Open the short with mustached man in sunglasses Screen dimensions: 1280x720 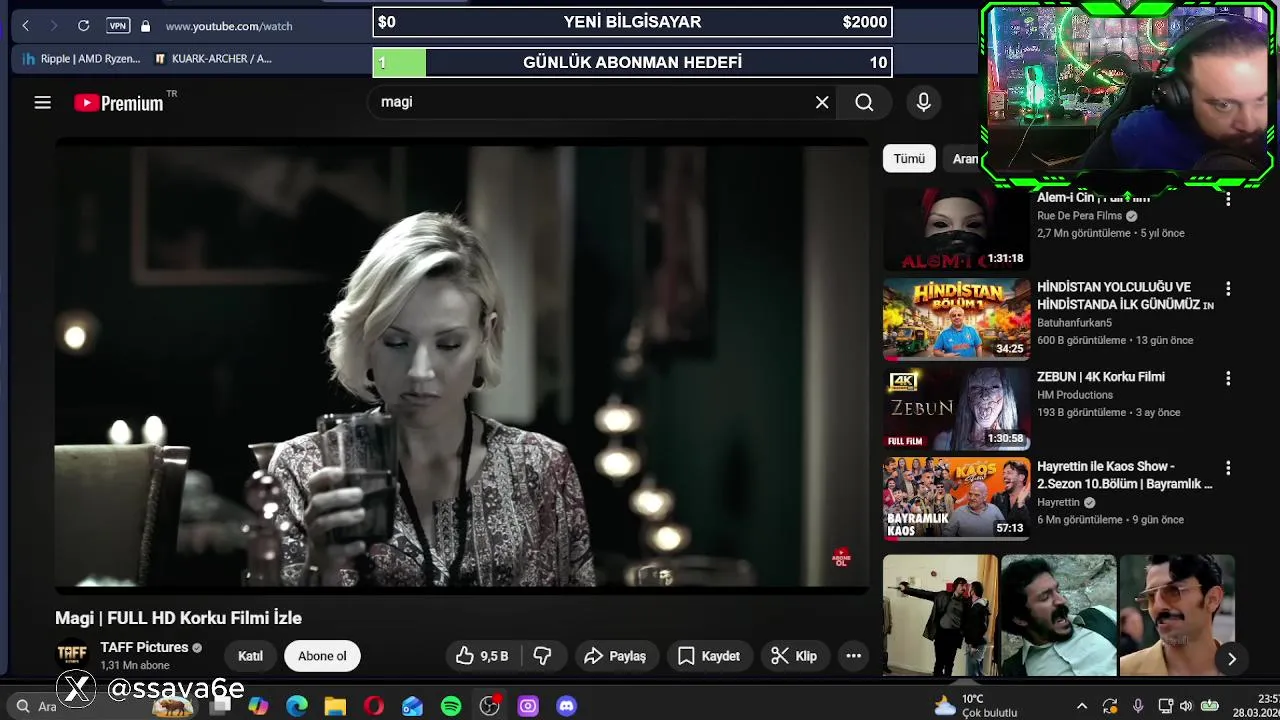click(x=1177, y=615)
